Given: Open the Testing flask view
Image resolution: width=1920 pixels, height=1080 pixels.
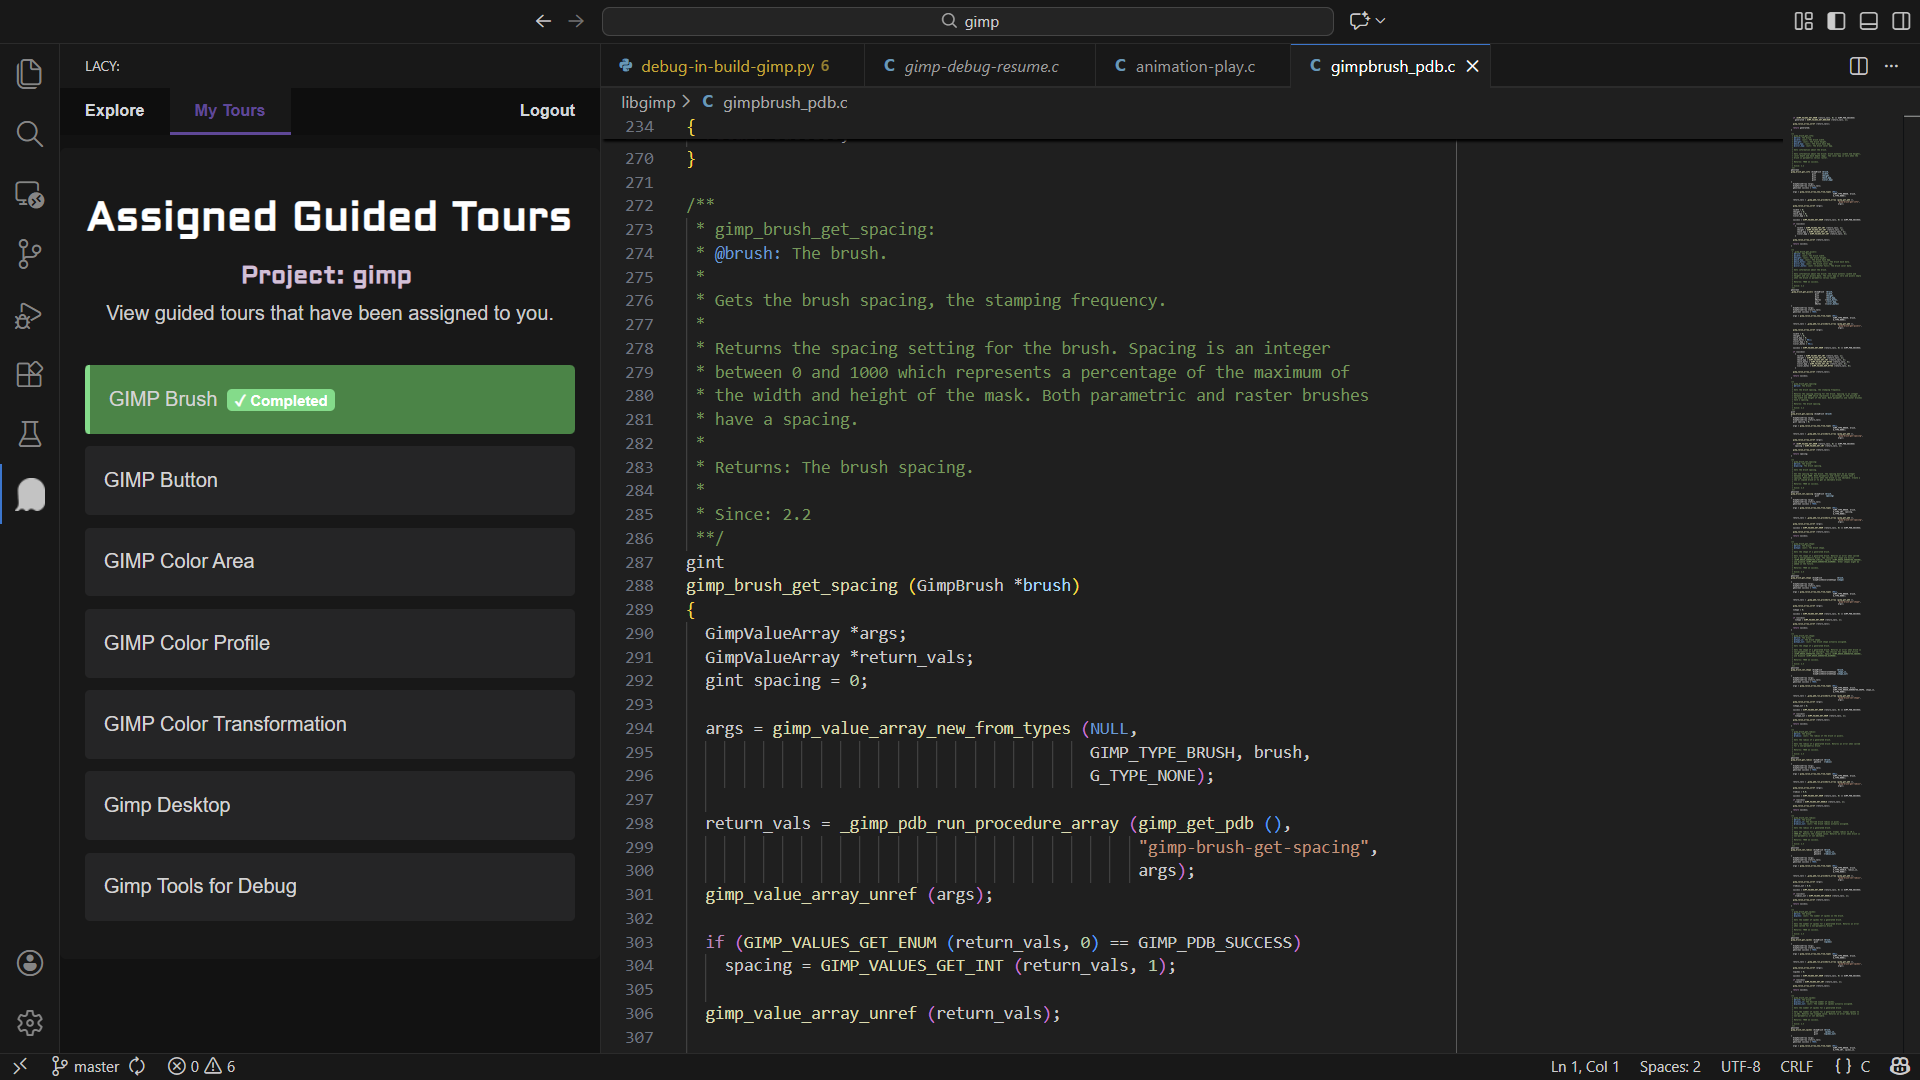Looking at the screenshot, I should coord(30,434).
